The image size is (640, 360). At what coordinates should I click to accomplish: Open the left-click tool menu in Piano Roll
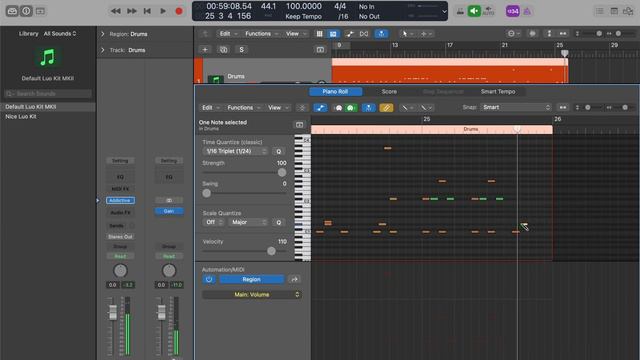[x=407, y=107]
